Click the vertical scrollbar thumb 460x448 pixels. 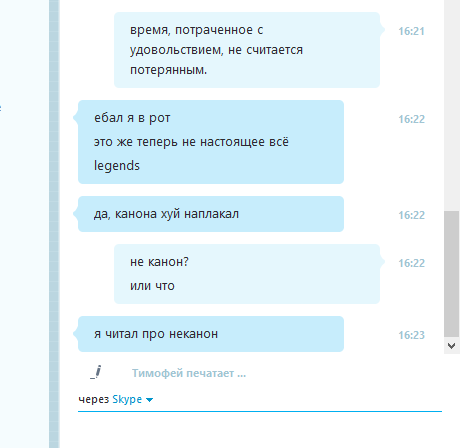452,274
